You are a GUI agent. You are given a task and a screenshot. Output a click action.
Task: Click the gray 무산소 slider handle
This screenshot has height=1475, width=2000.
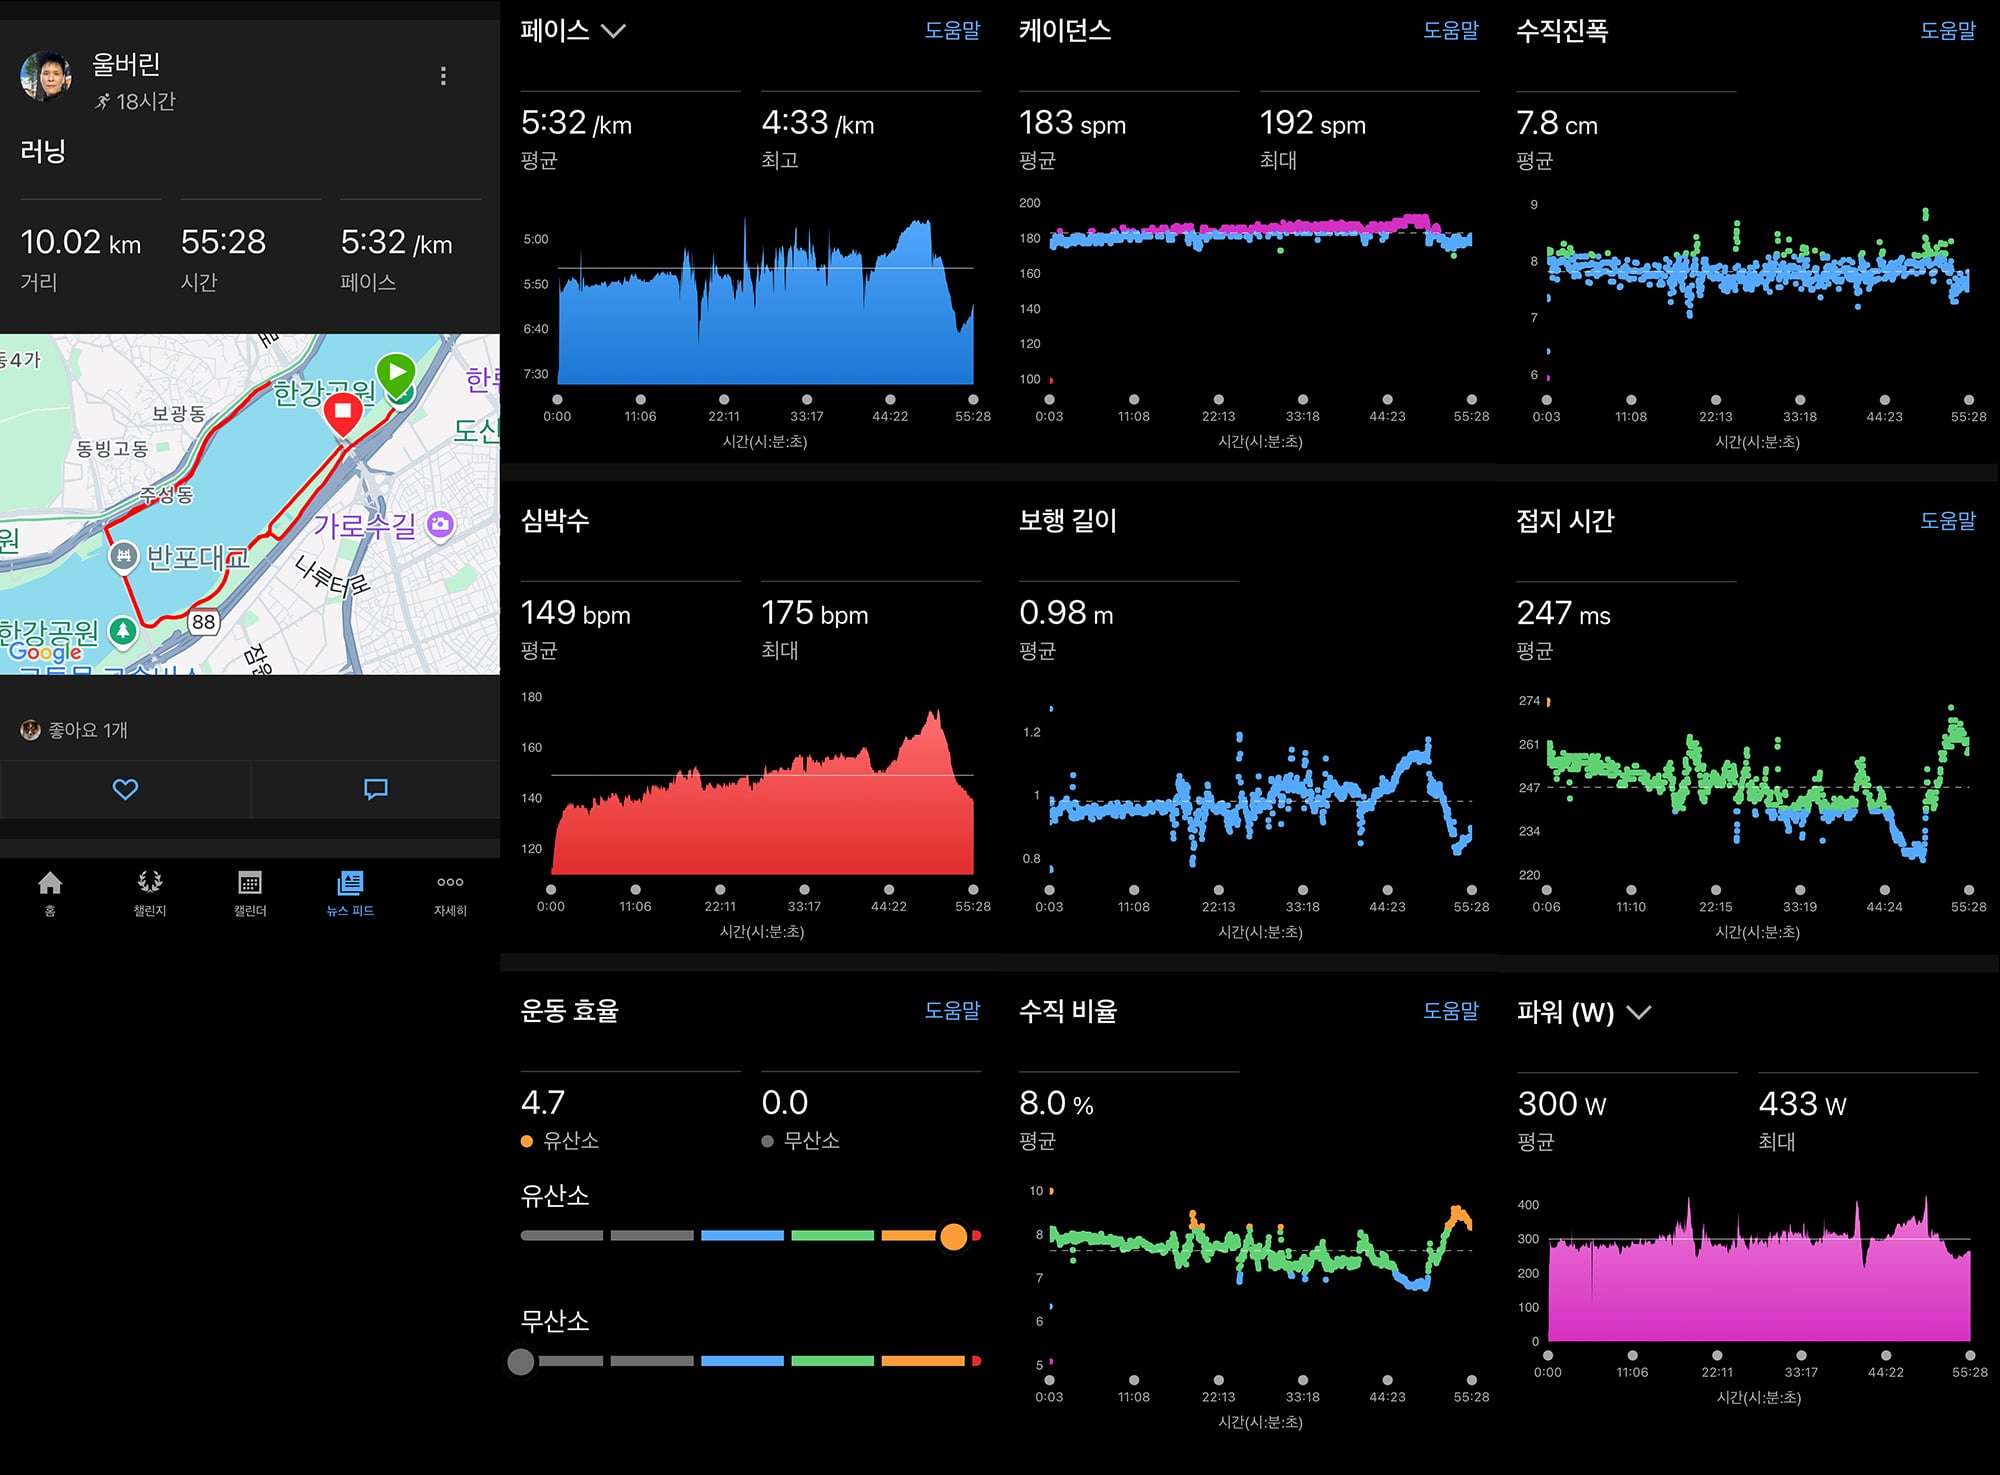[x=521, y=1361]
